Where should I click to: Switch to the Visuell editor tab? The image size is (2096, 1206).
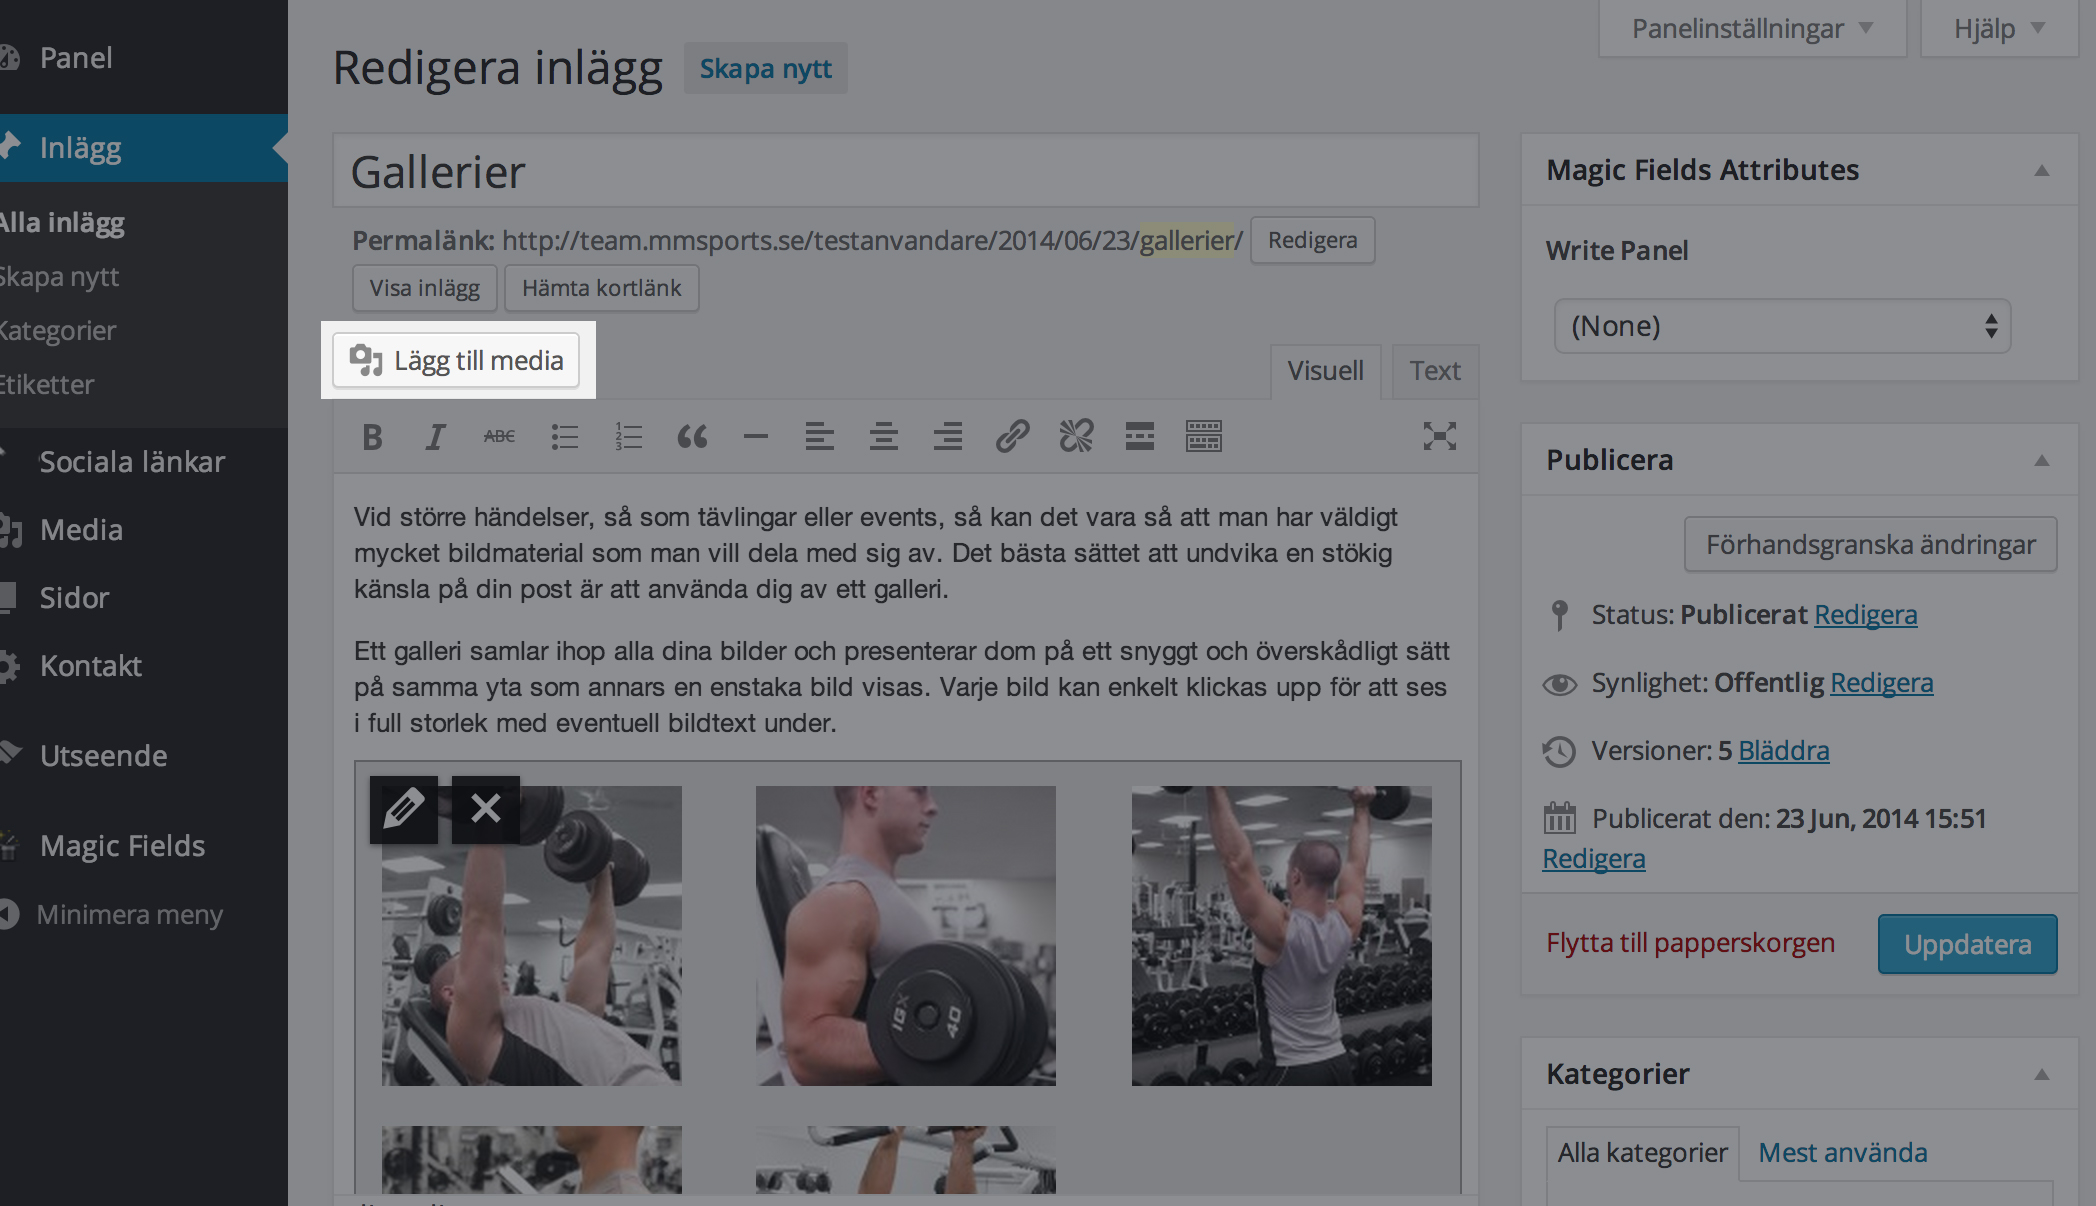coord(1325,371)
